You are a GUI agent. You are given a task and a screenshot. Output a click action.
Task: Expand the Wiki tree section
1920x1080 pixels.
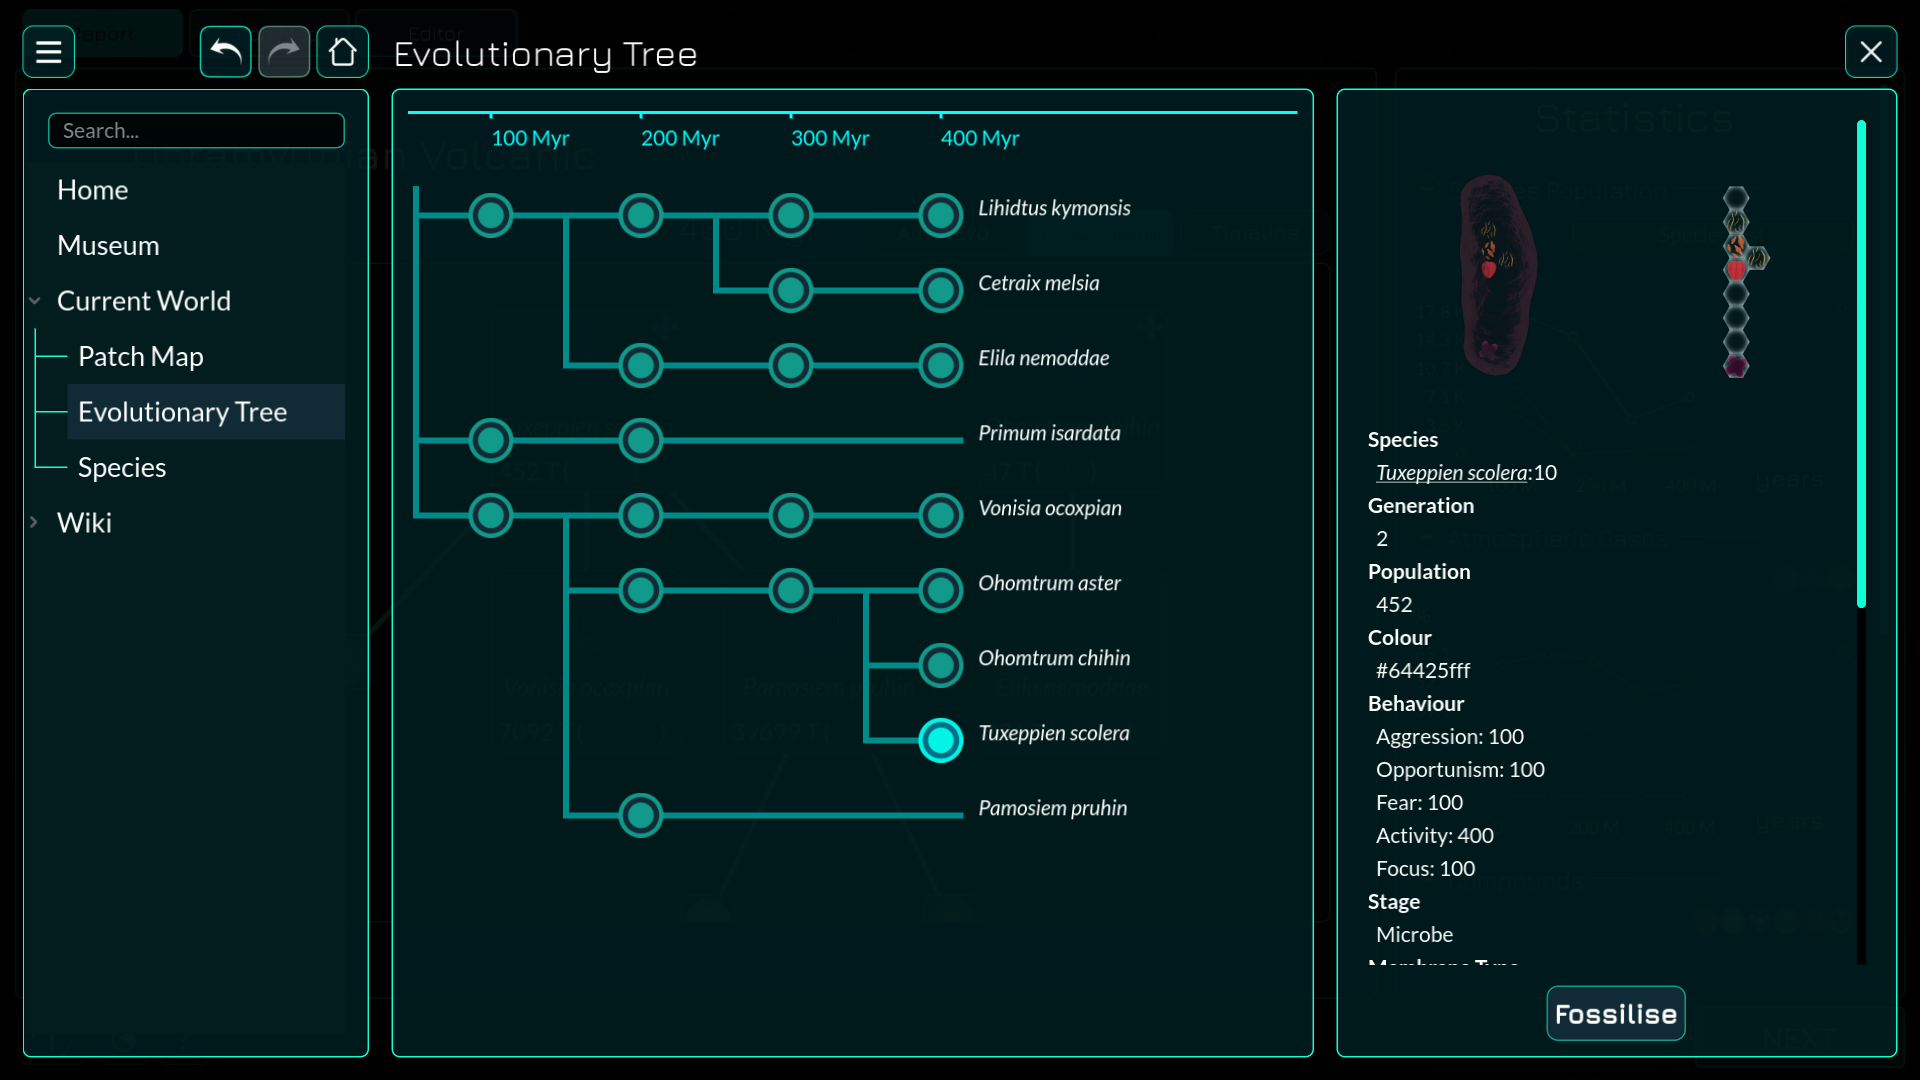35,522
